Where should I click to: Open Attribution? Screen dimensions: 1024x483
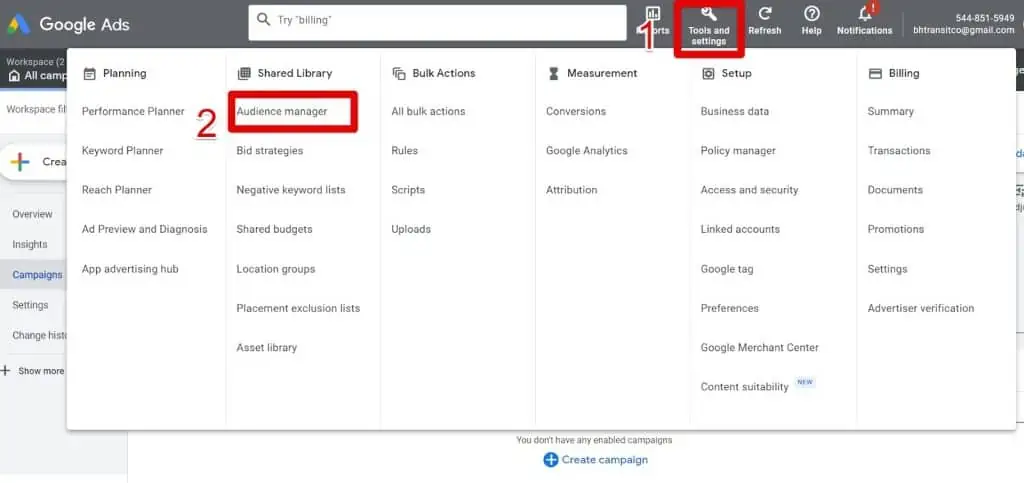click(x=571, y=190)
